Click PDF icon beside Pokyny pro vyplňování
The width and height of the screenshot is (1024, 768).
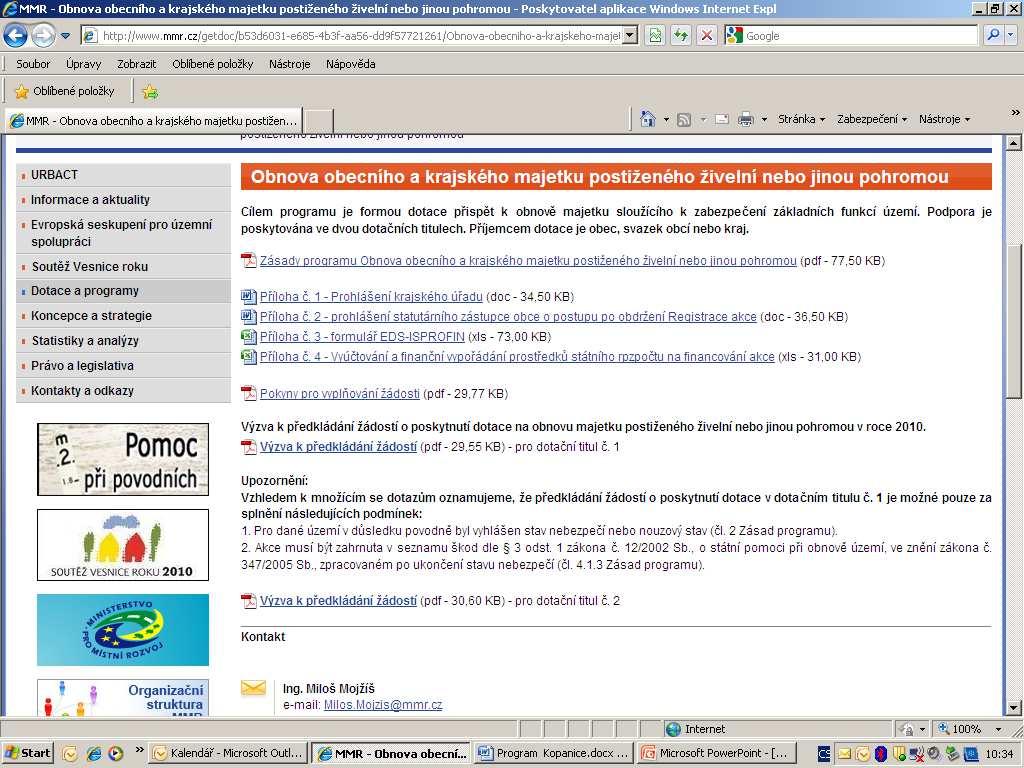[x=249, y=393]
